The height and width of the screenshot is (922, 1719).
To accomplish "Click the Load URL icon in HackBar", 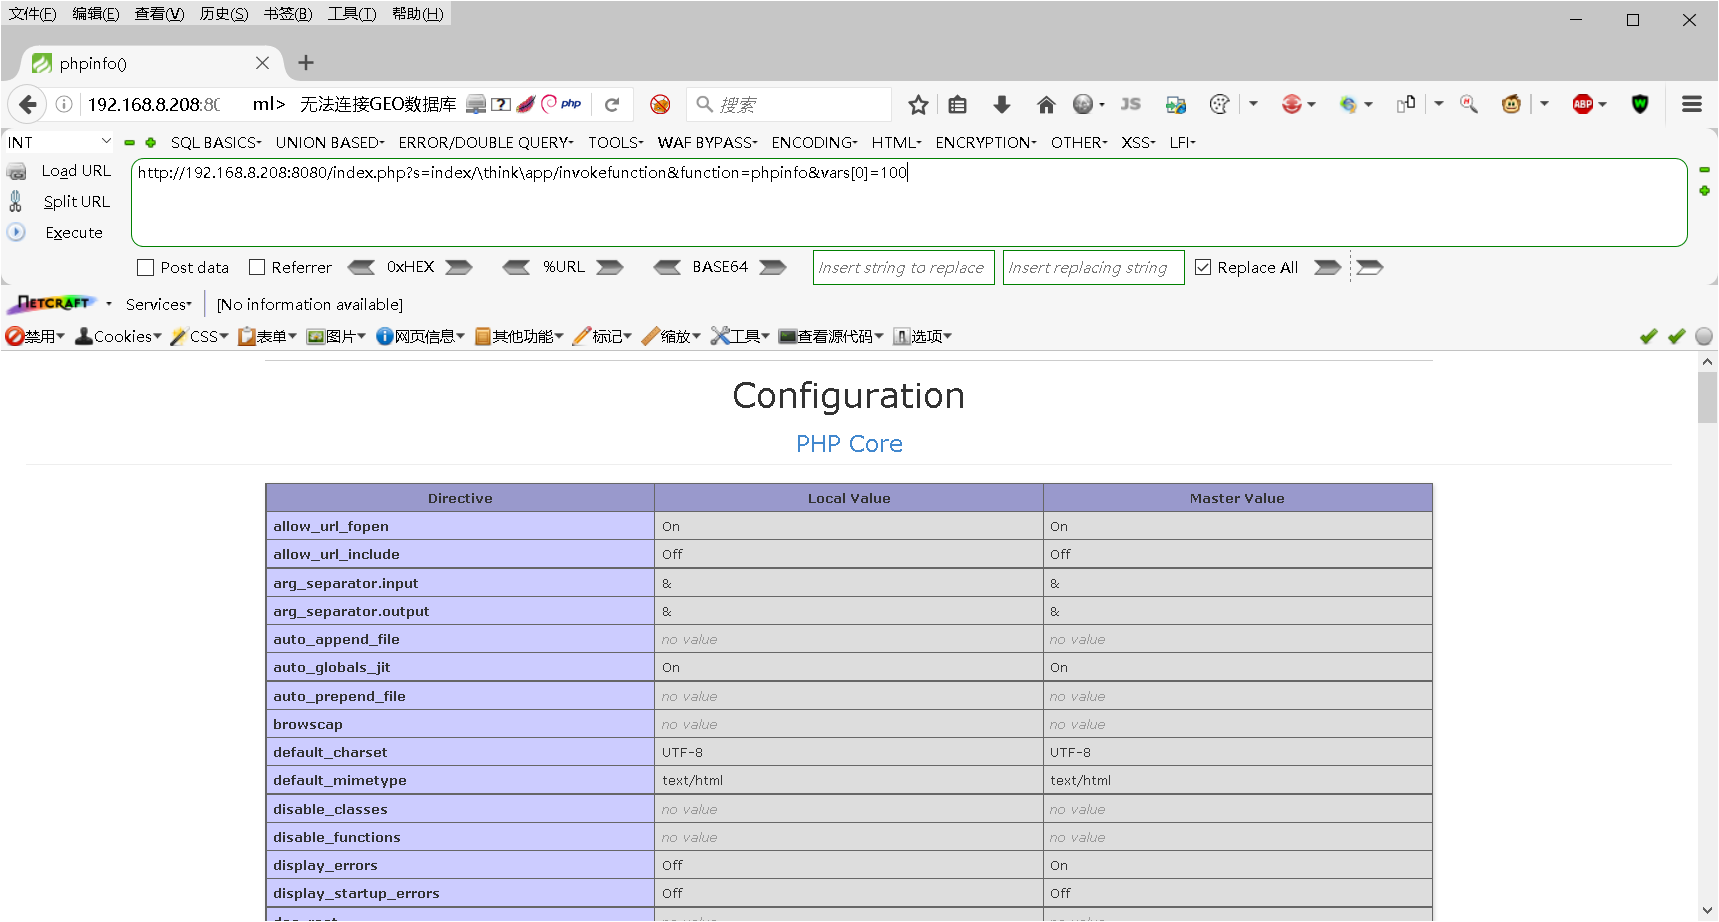I will coord(17,170).
